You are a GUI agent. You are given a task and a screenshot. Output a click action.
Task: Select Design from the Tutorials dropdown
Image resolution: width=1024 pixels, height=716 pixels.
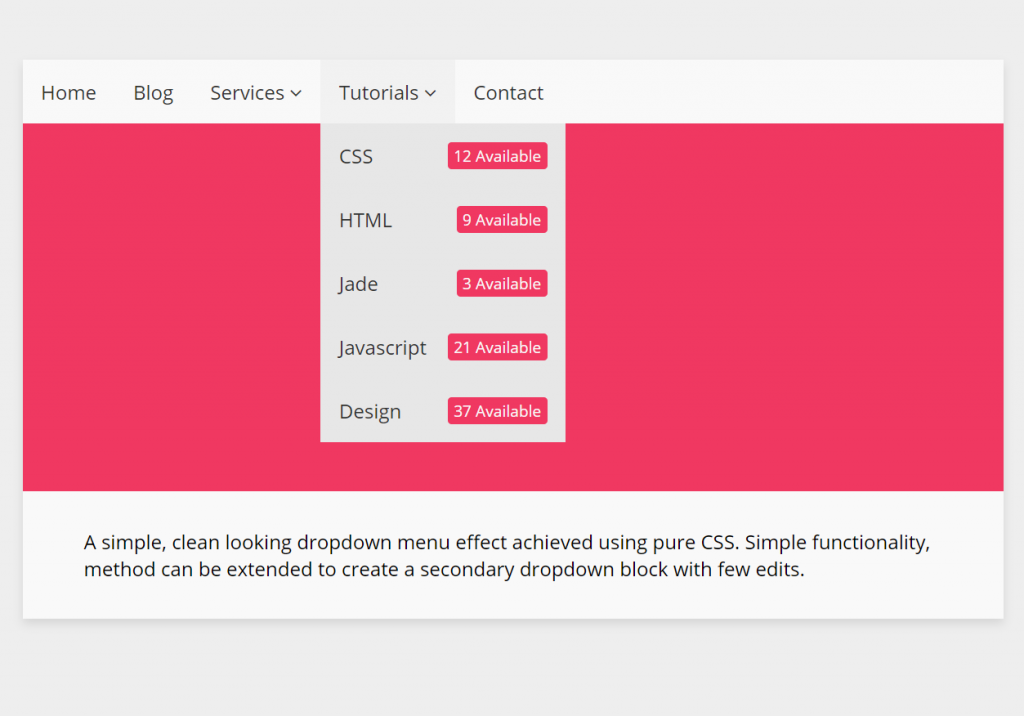[x=370, y=411]
